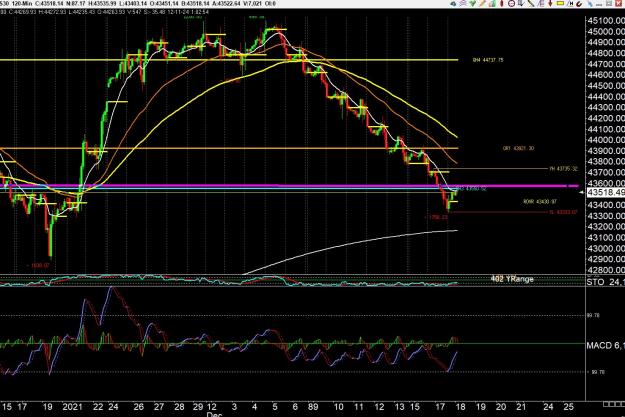Open the bar chart style icon
Screen dimensions: 625x417
(492, 4)
